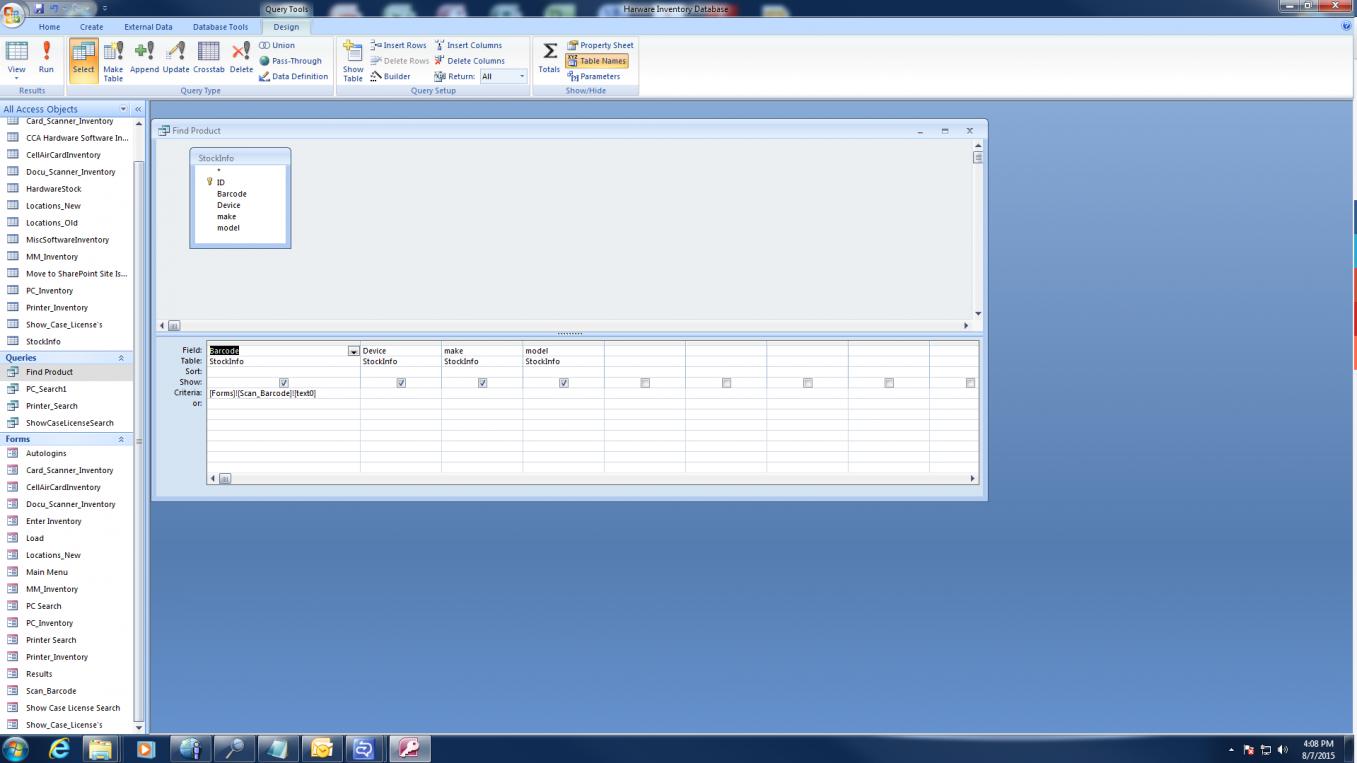The height and width of the screenshot is (763, 1357).
Task: Uncheck Show for the Device column
Action: click(x=401, y=383)
